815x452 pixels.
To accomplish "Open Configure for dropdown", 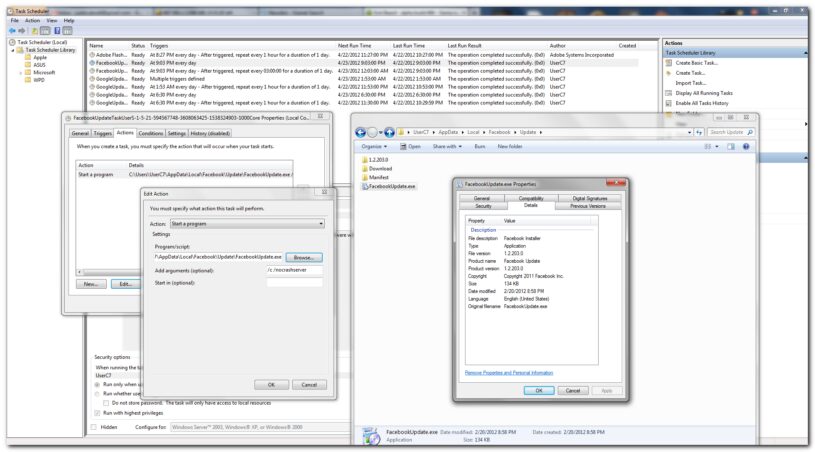I will [x=260, y=427].
